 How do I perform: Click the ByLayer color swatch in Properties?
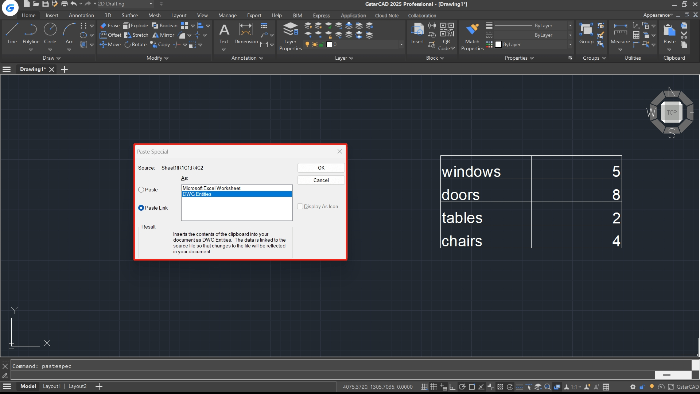click(499, 45)
